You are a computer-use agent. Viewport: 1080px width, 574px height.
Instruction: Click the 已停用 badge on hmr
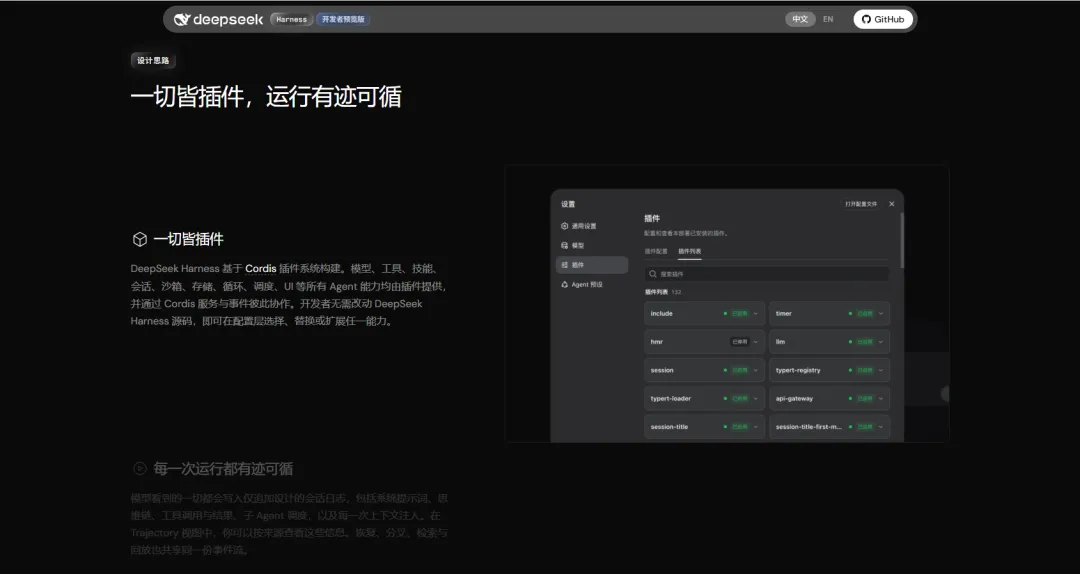click(740, 342)
